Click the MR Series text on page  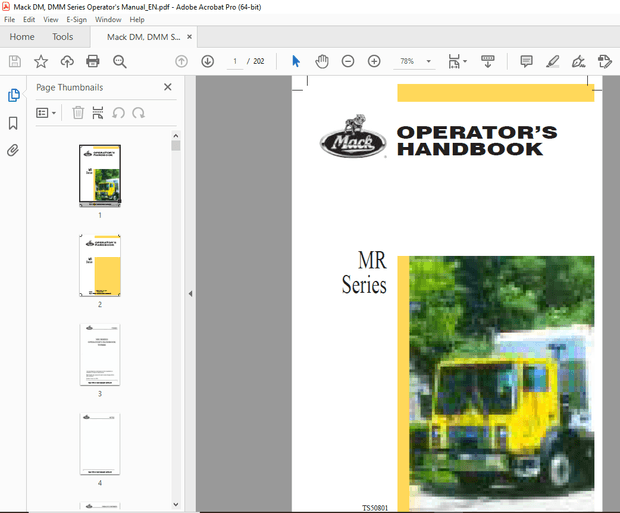pos(364,273)
